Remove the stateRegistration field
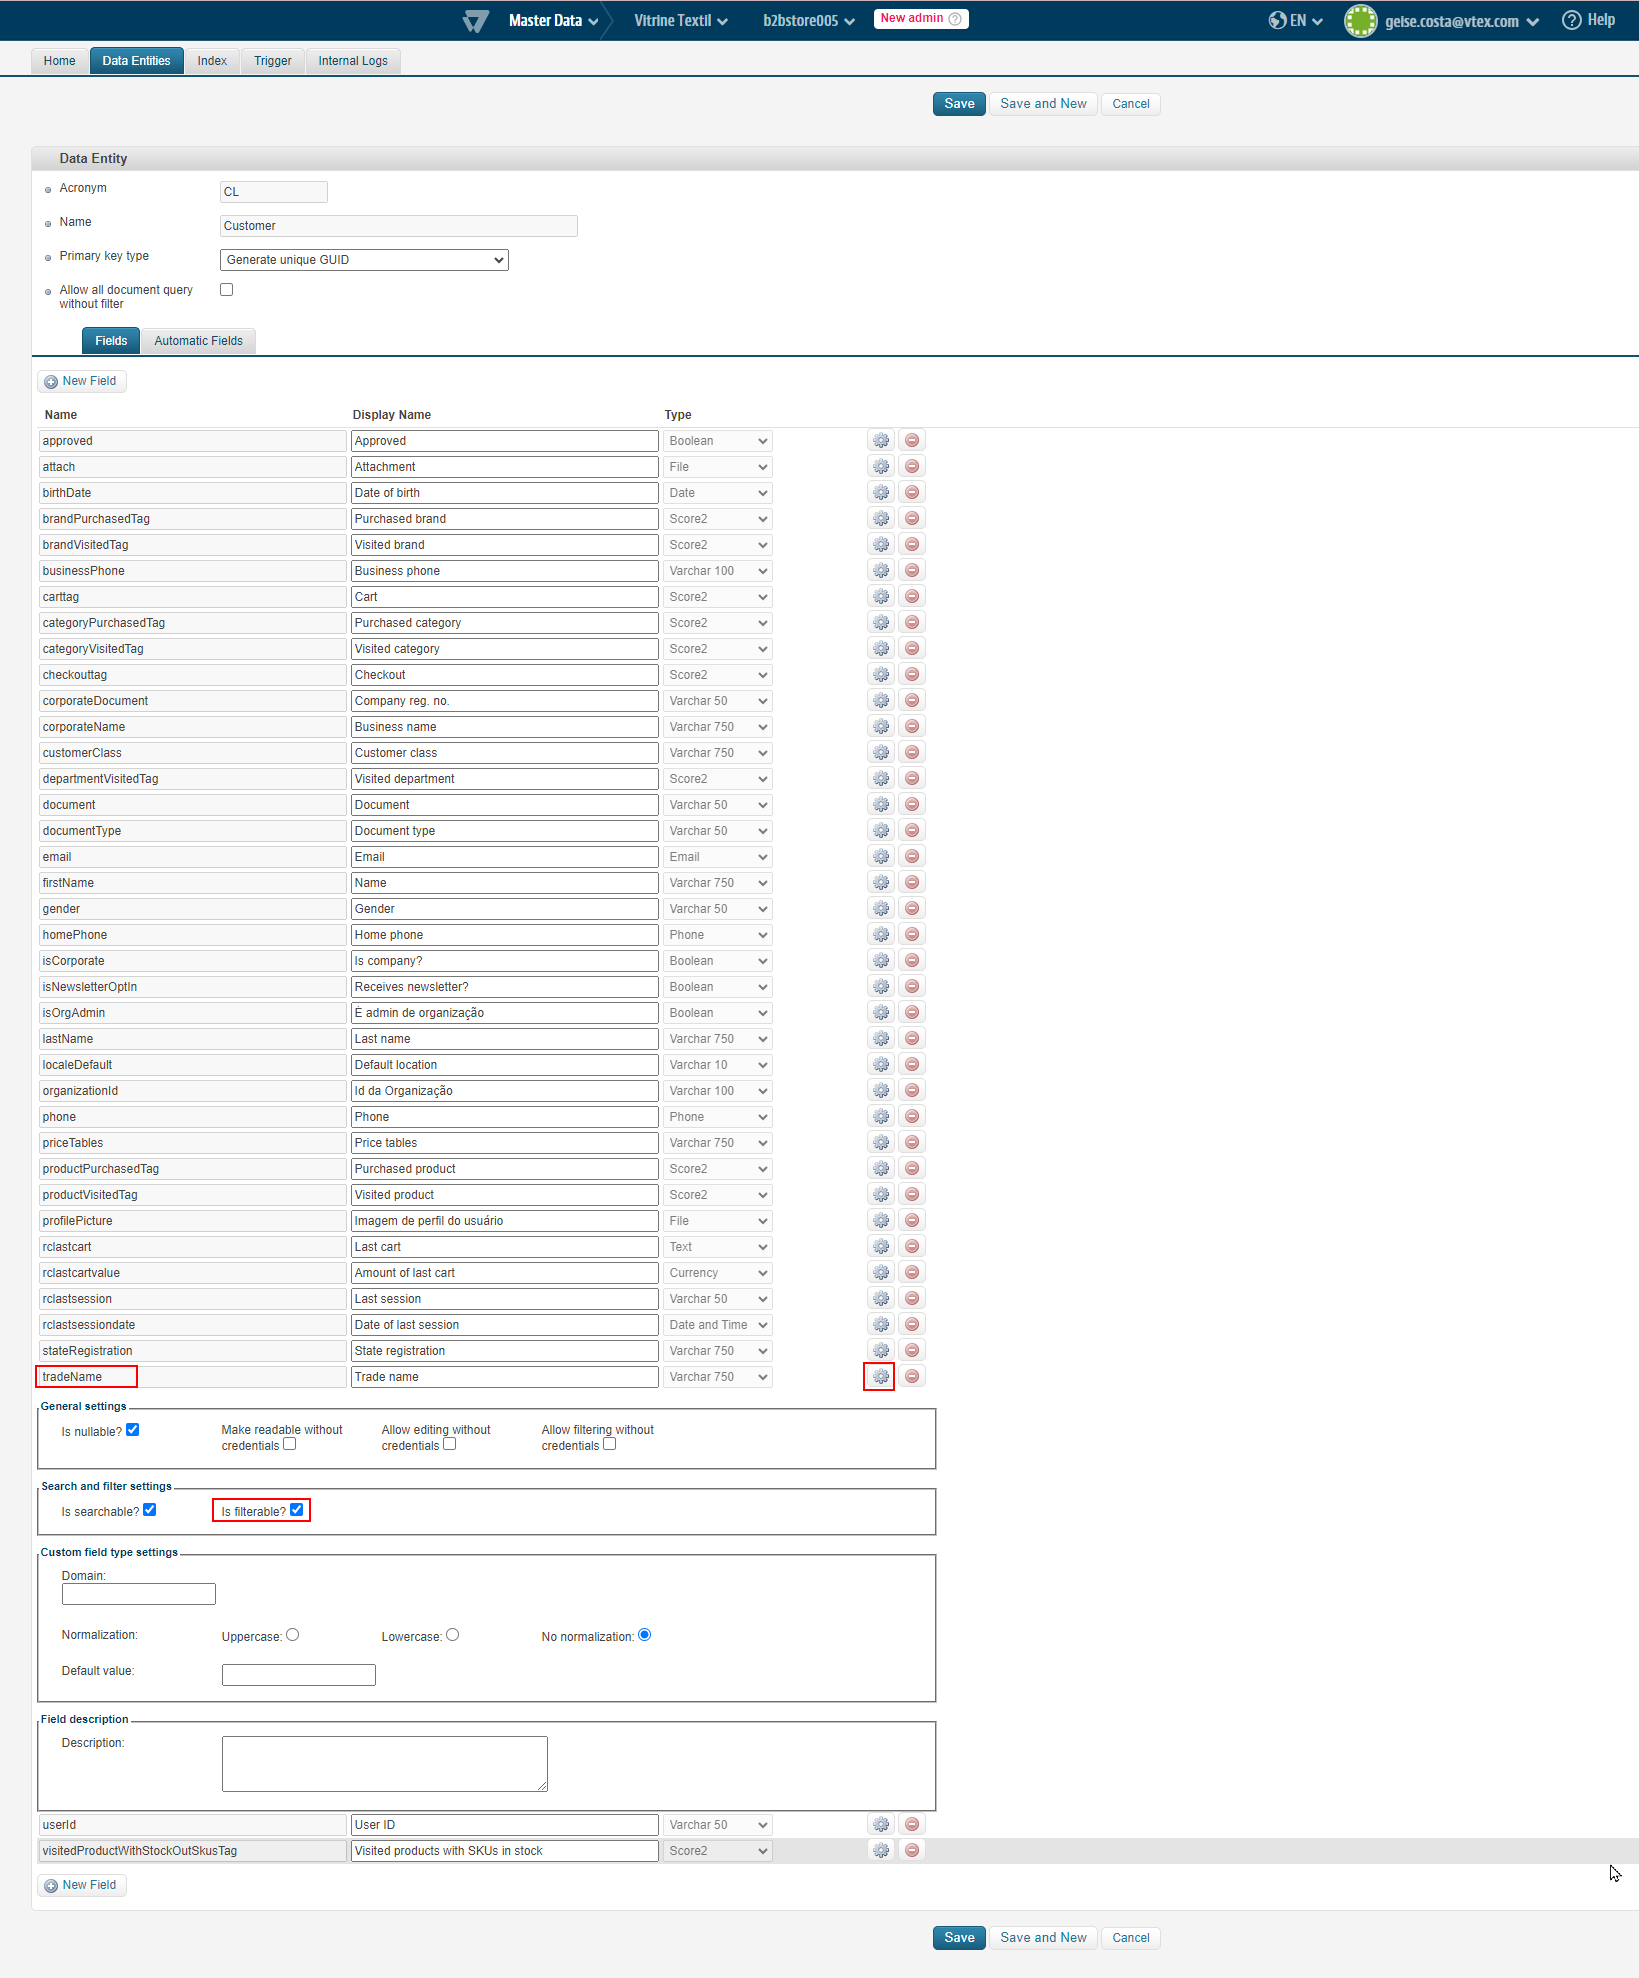1639x1978 pixels. [x=912, y=1350]
